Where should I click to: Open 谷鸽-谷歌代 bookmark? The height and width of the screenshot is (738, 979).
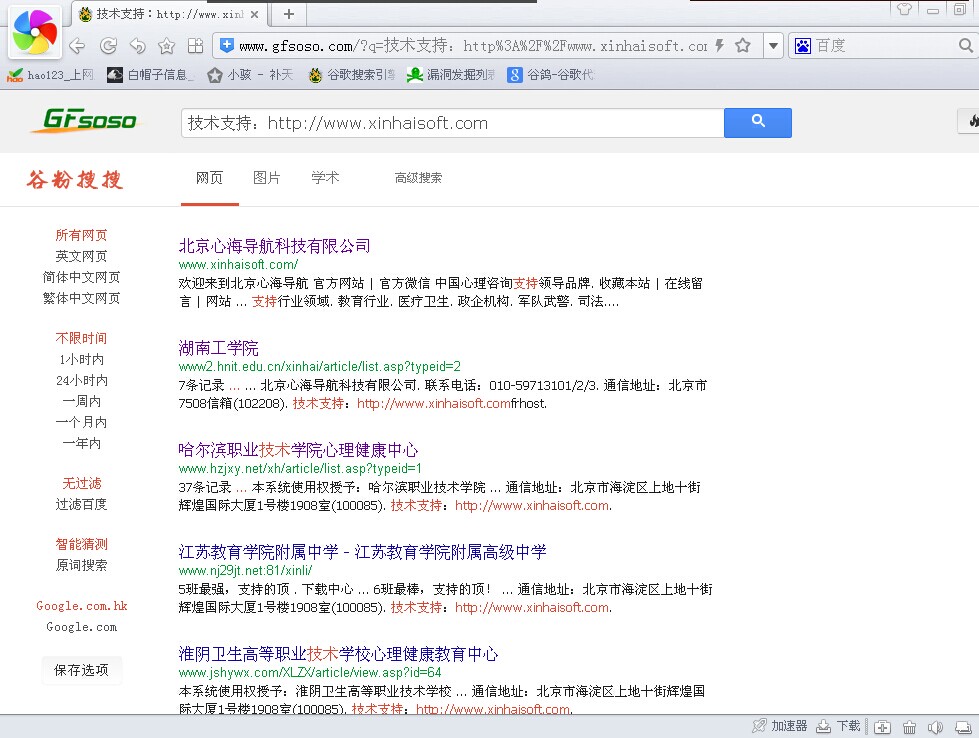[551, 75]
